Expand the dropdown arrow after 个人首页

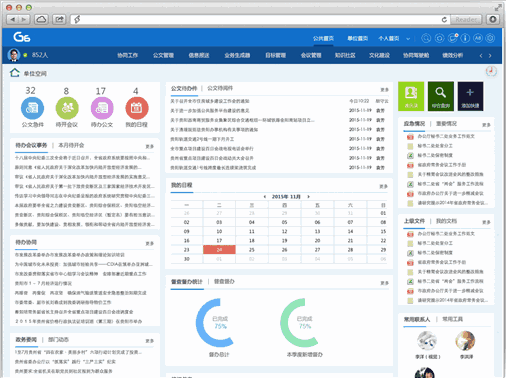[x=408, y=39]
